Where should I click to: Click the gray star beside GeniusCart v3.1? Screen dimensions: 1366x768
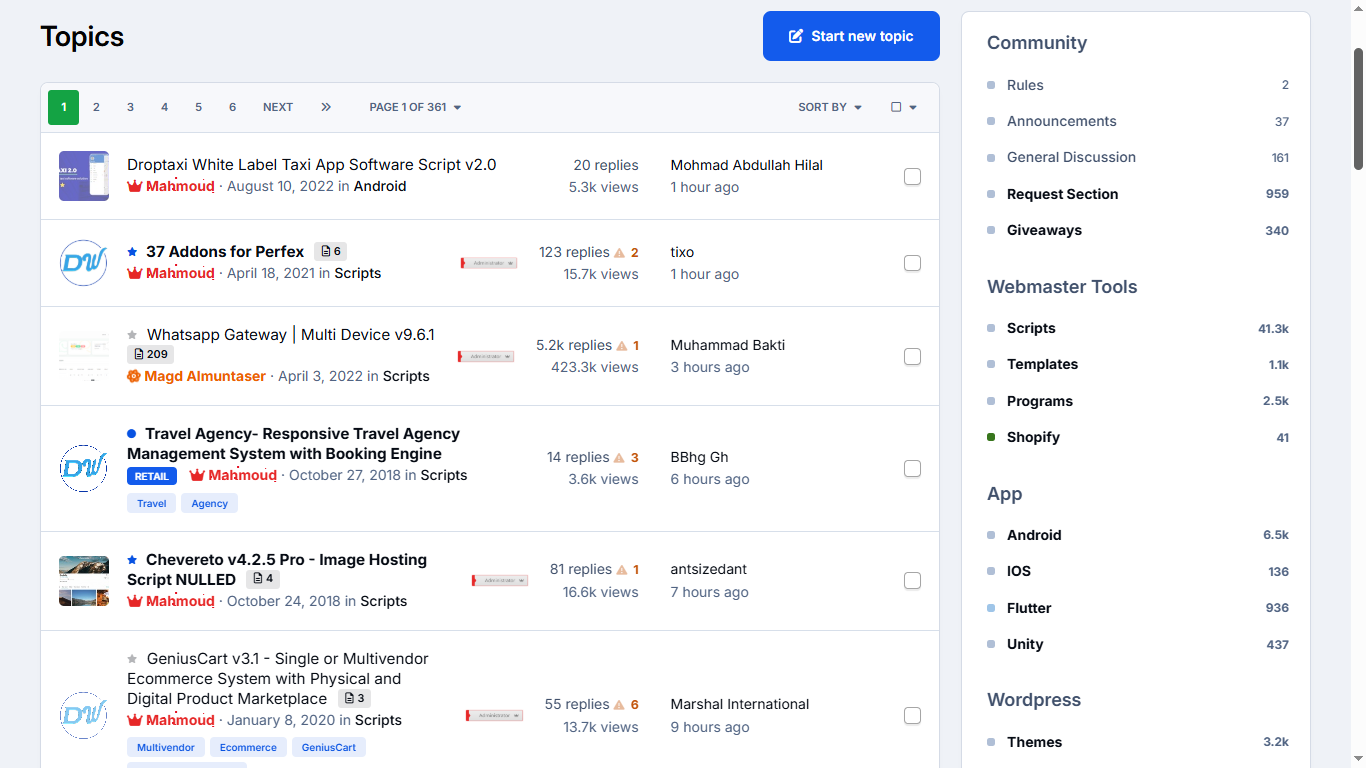[x=132, y=659]
